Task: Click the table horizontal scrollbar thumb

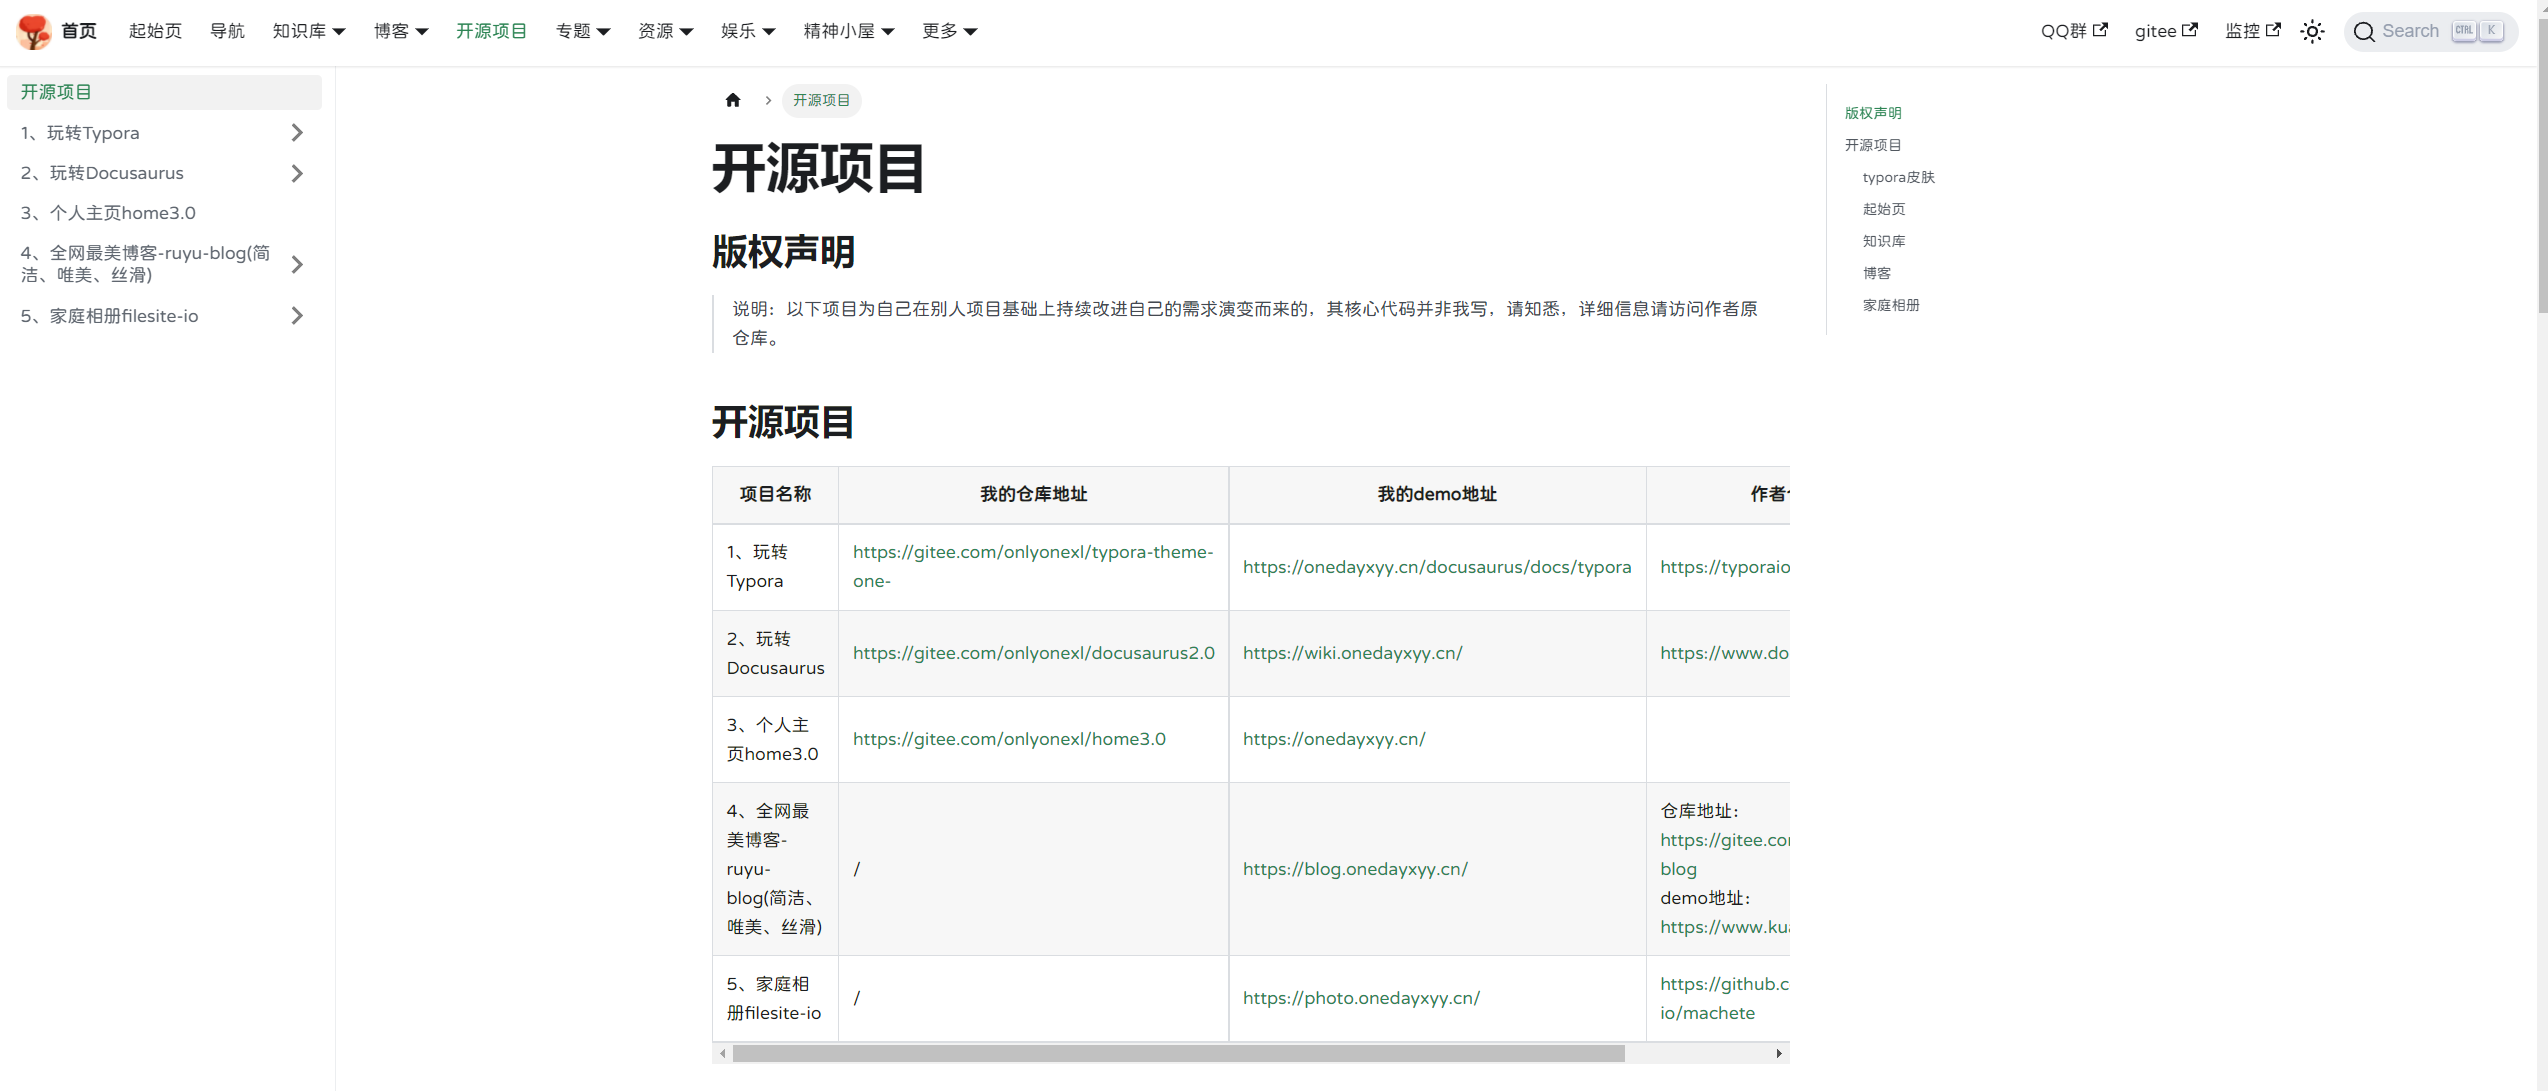Action: click(1178, 1054)
